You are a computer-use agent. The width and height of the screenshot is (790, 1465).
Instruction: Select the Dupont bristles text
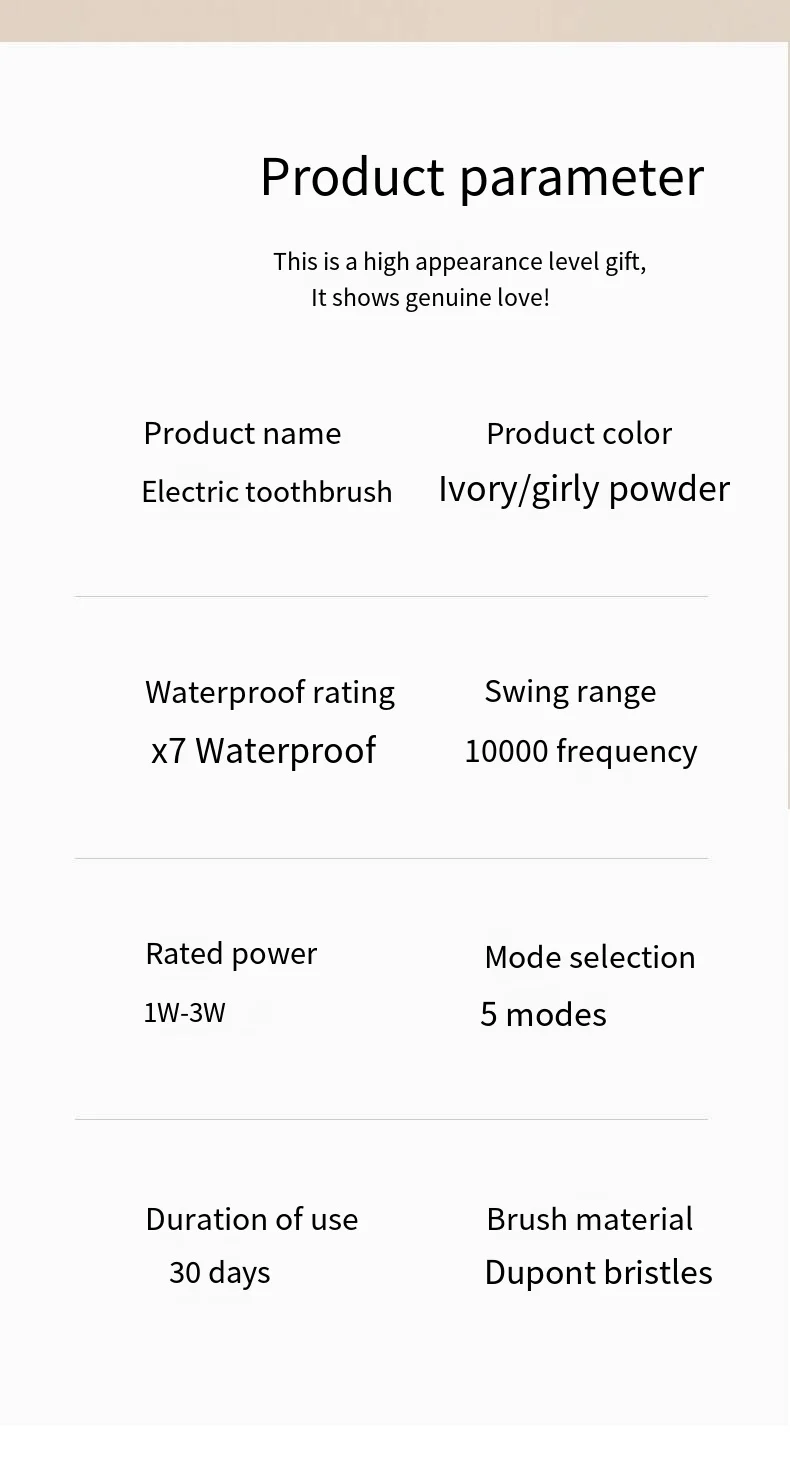[x=598, y=1273]
